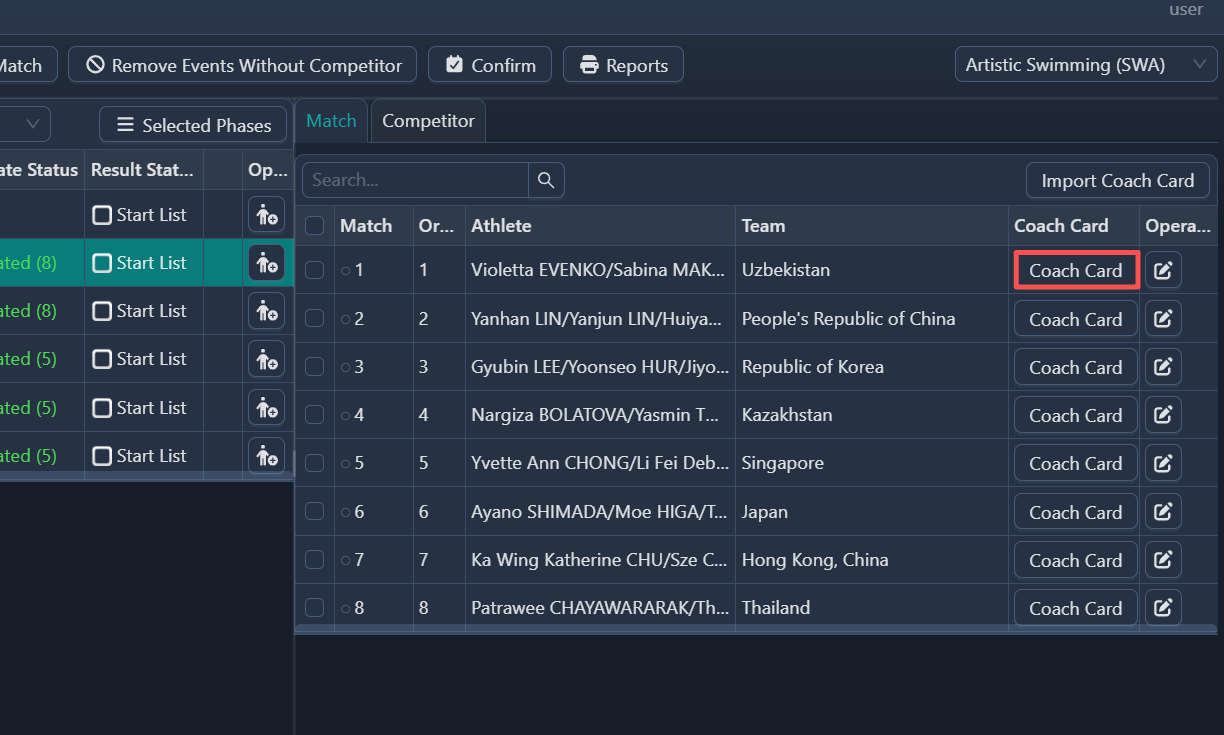Click edit icon for Singapore row
This screenshot has height=735, width=1224.
pyautogui.click(x=1163, y=463)
